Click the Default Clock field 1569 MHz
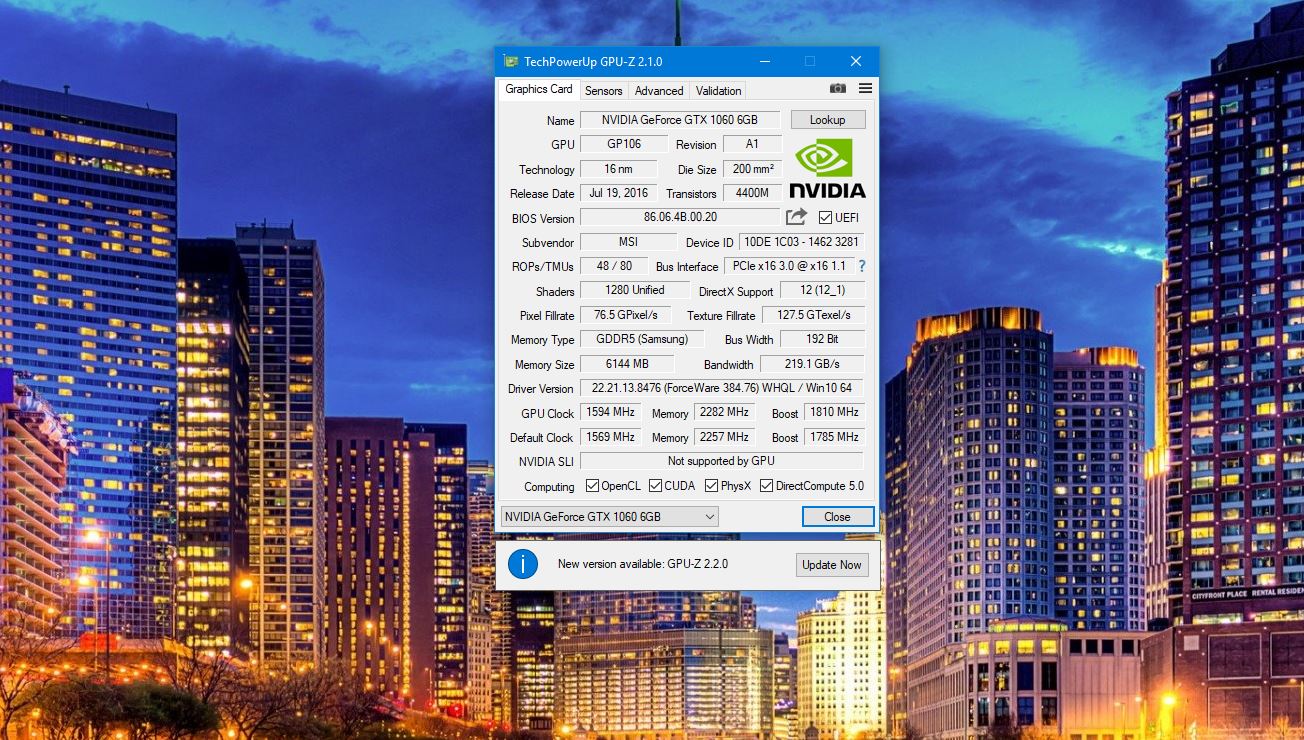This screenshot has width=1304, height=740. click(610, 437)
